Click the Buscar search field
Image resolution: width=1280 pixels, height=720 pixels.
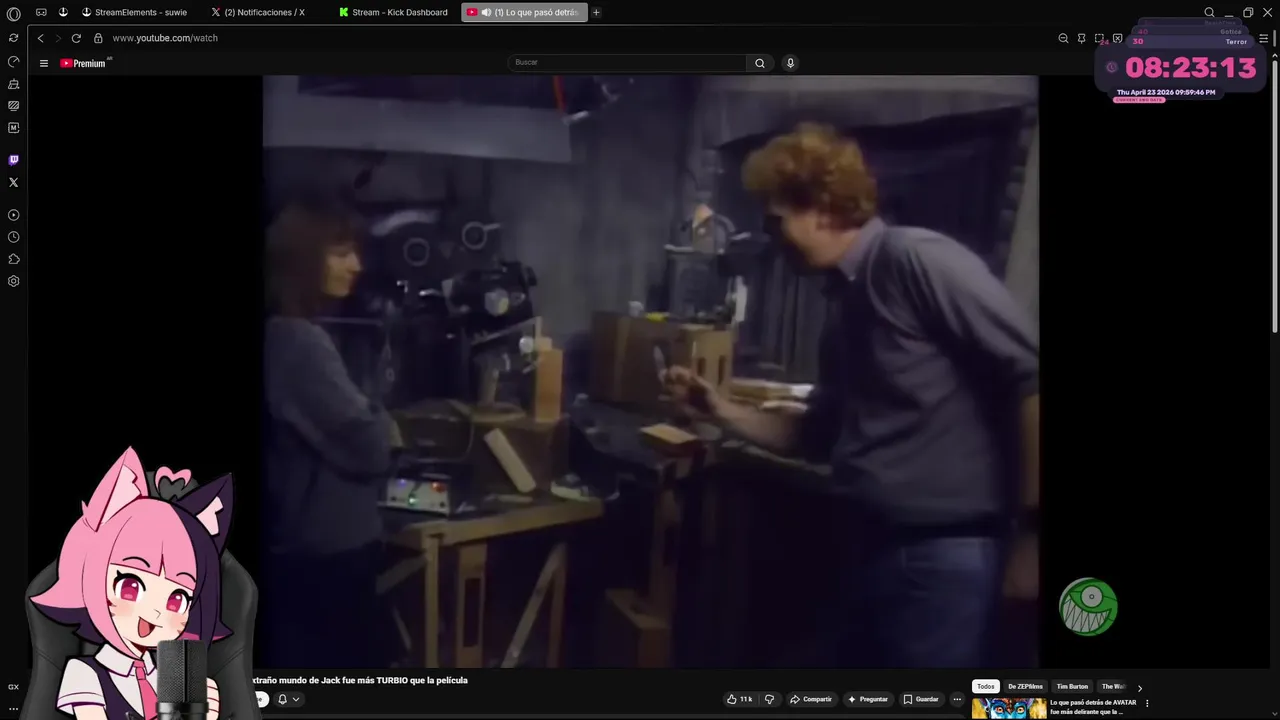click(x=628, y=63)
